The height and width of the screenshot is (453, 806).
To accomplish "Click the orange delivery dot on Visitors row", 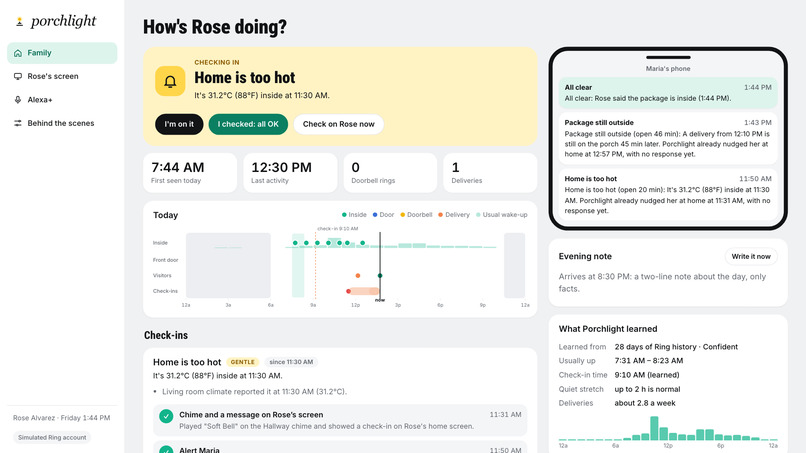I will click(x=358, y=276).
